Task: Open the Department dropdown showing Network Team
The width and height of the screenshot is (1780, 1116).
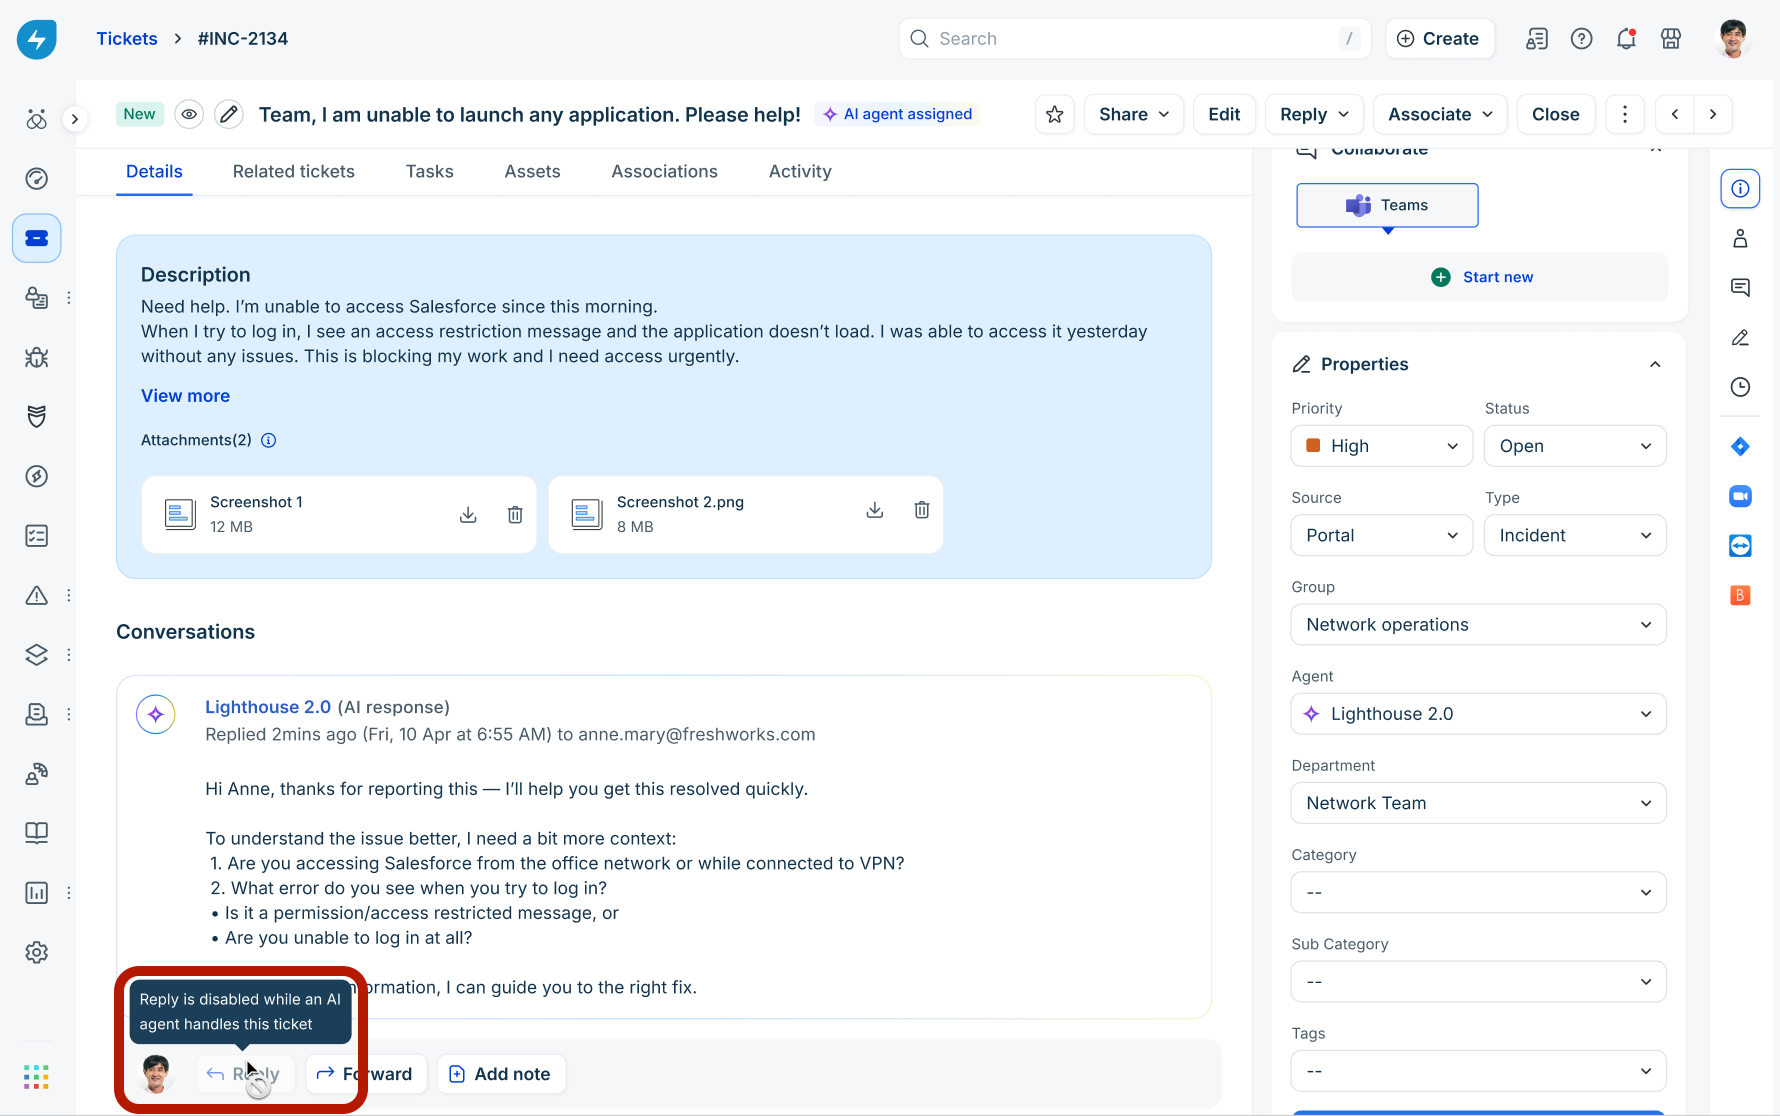Action: [1479, 803]
